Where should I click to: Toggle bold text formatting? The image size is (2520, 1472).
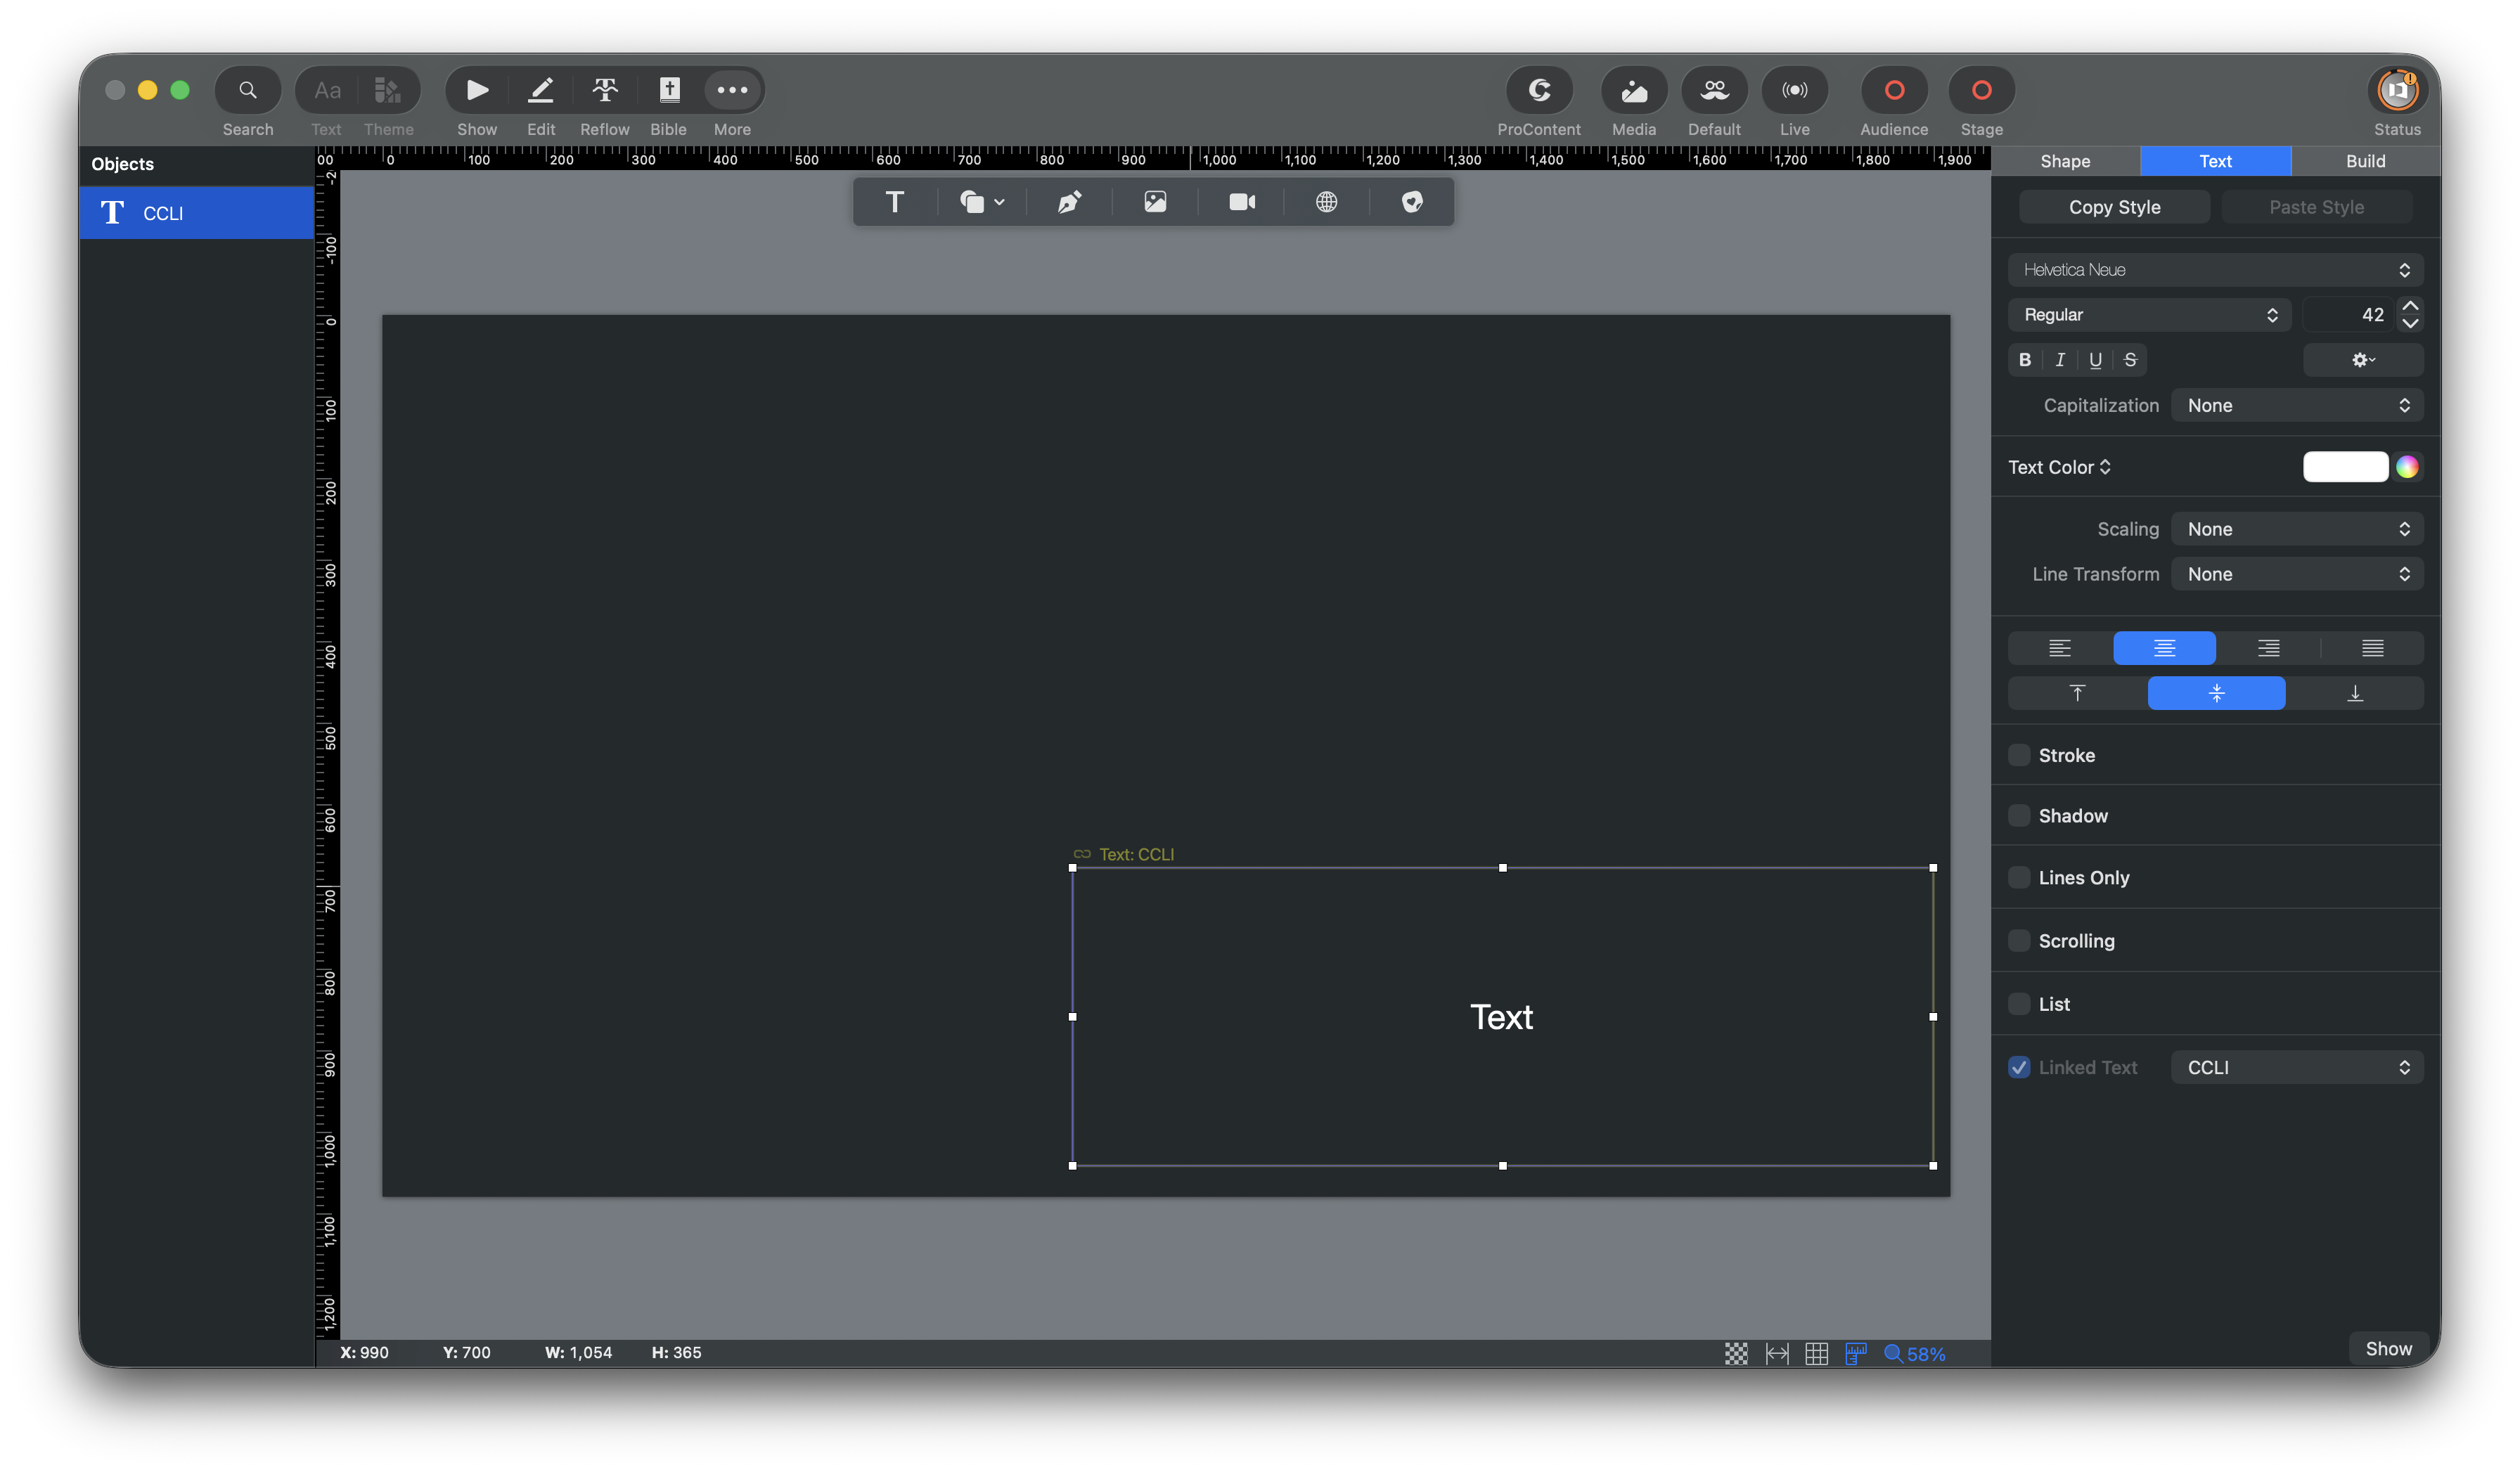2025,360
